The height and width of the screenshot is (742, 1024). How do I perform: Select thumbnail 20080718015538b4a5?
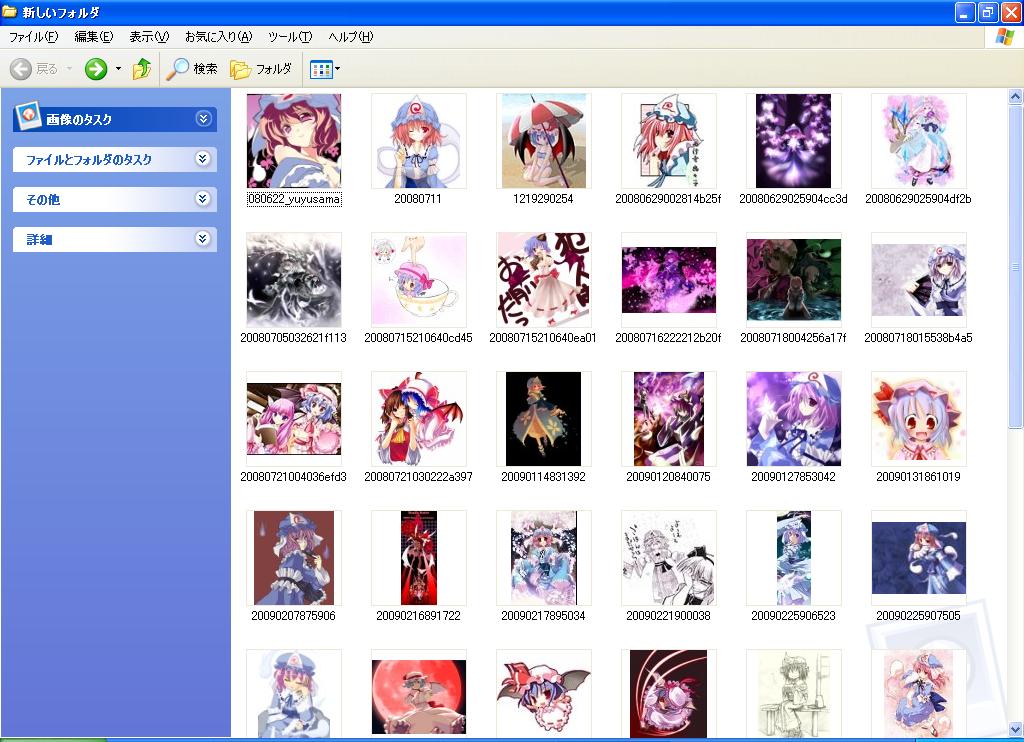coord(919,280)
